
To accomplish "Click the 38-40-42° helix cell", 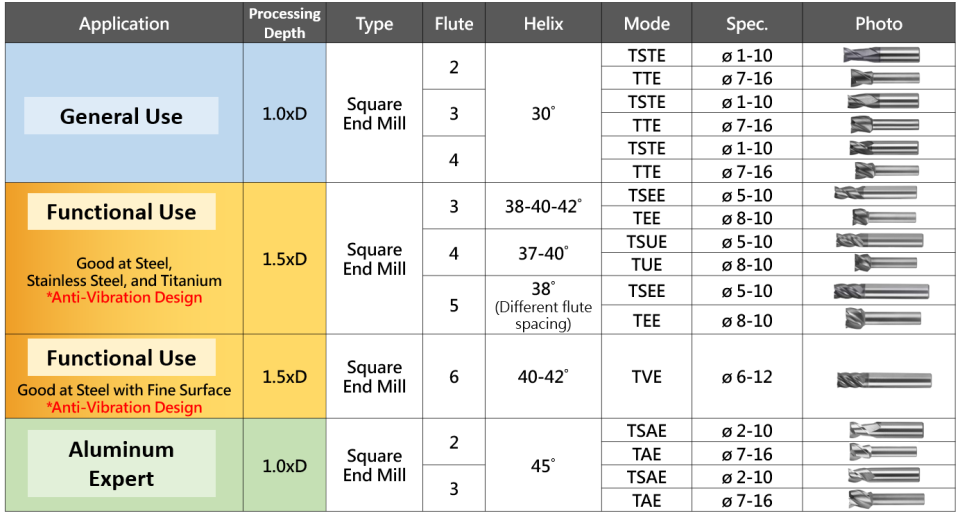I will tap(543, 207).
